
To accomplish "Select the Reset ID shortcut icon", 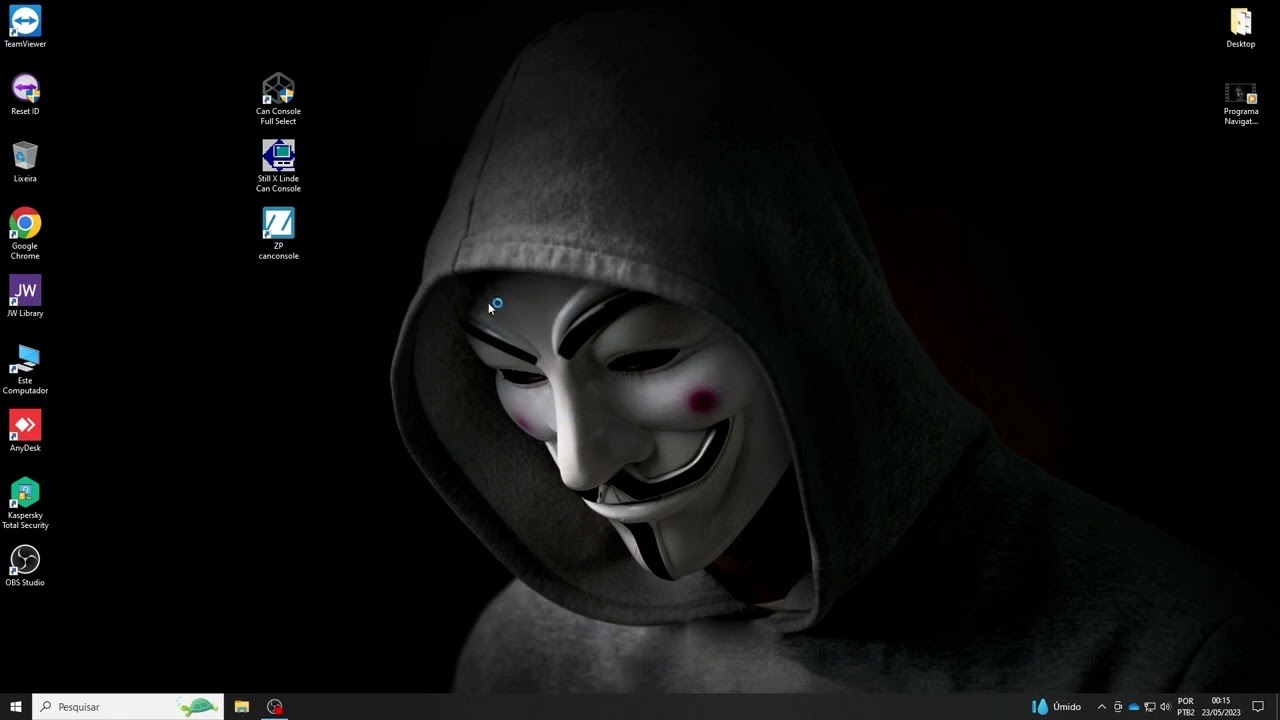I will [x=25, y=95].
